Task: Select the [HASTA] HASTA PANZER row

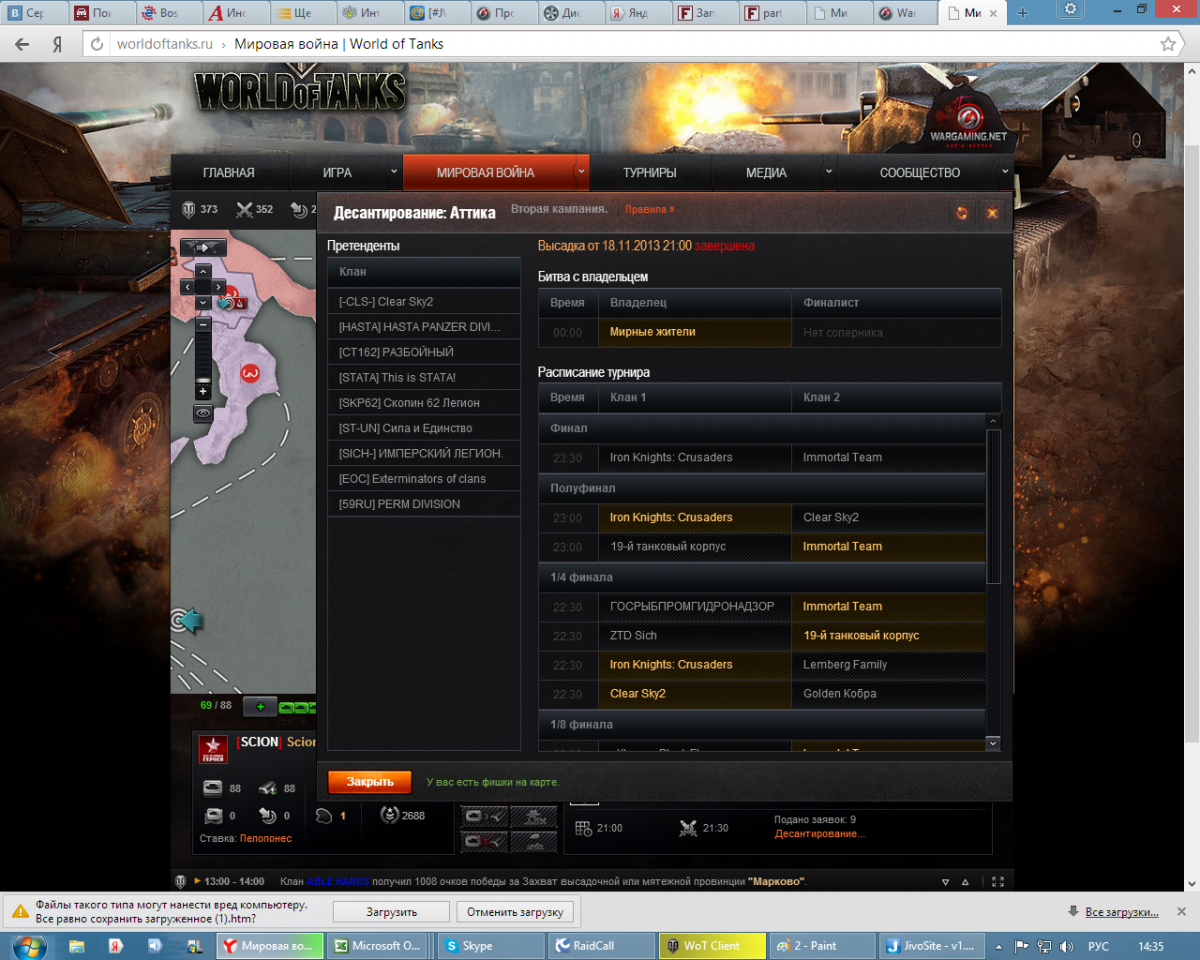Action: tap(424, 327)
